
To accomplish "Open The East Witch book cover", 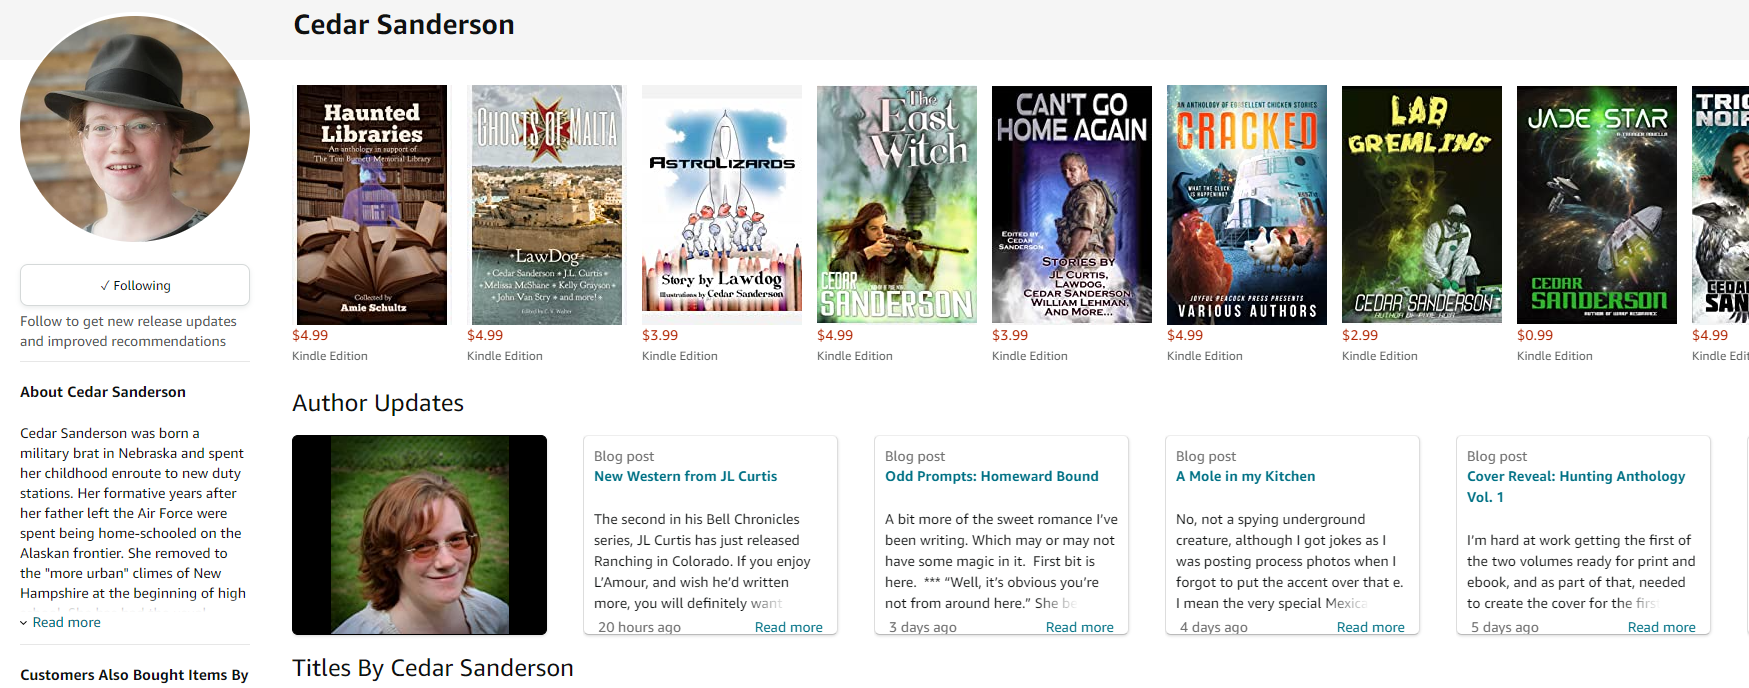I will tap(896, 205).
